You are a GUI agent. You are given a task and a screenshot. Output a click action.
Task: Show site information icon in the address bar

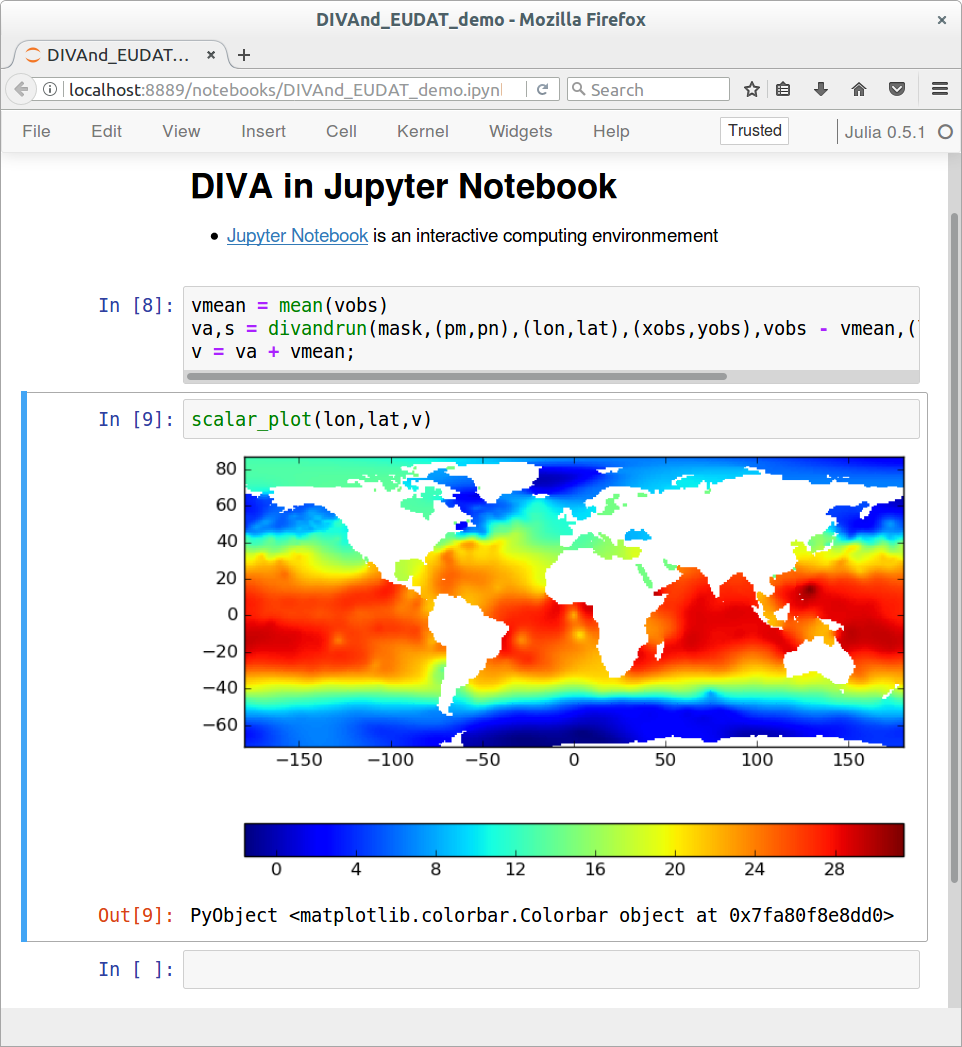51,90
